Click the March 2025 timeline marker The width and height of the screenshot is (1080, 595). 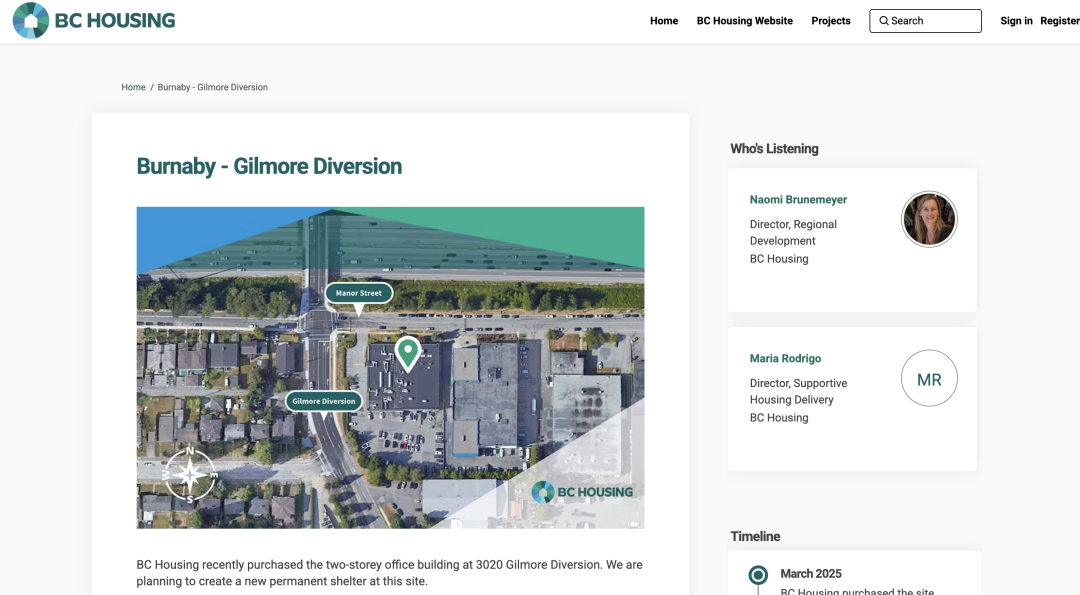[x=758, y=574]
